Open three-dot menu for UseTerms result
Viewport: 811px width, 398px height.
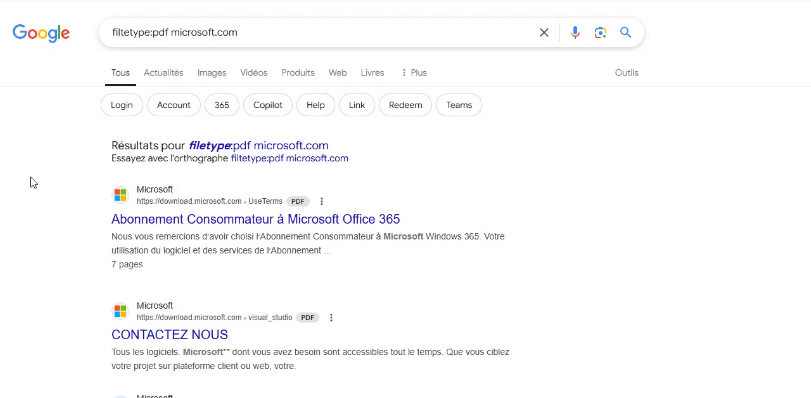(x=322, y=201)
